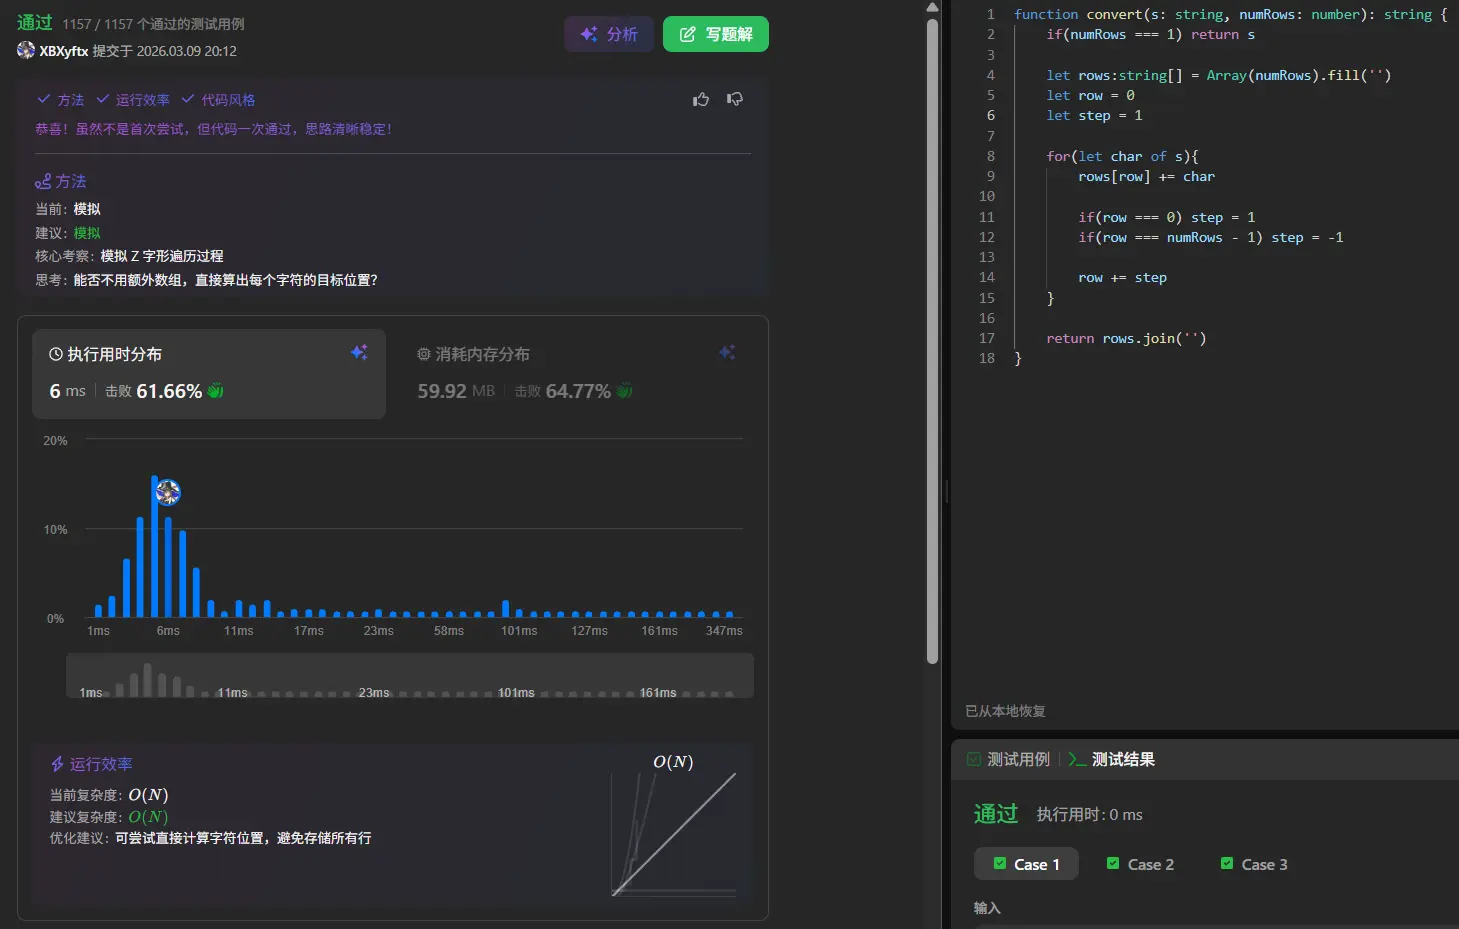Viewport: 1459px width, 929px height.
Task: Select the Case 2 test case
Action: click(x=1140, y=864)
